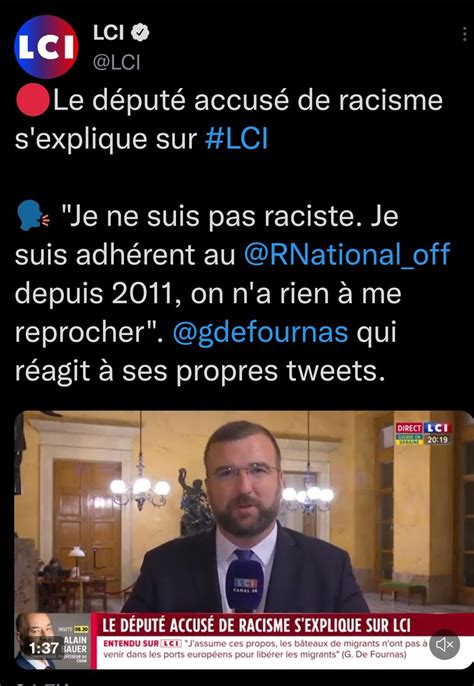Open the @RNational_off mention

[347, 255]
